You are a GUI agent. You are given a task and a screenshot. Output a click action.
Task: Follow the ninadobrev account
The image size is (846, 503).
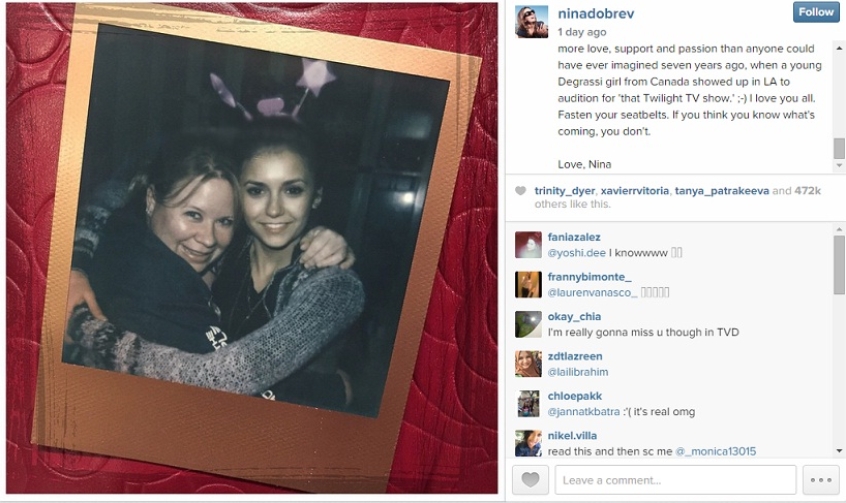816,12
